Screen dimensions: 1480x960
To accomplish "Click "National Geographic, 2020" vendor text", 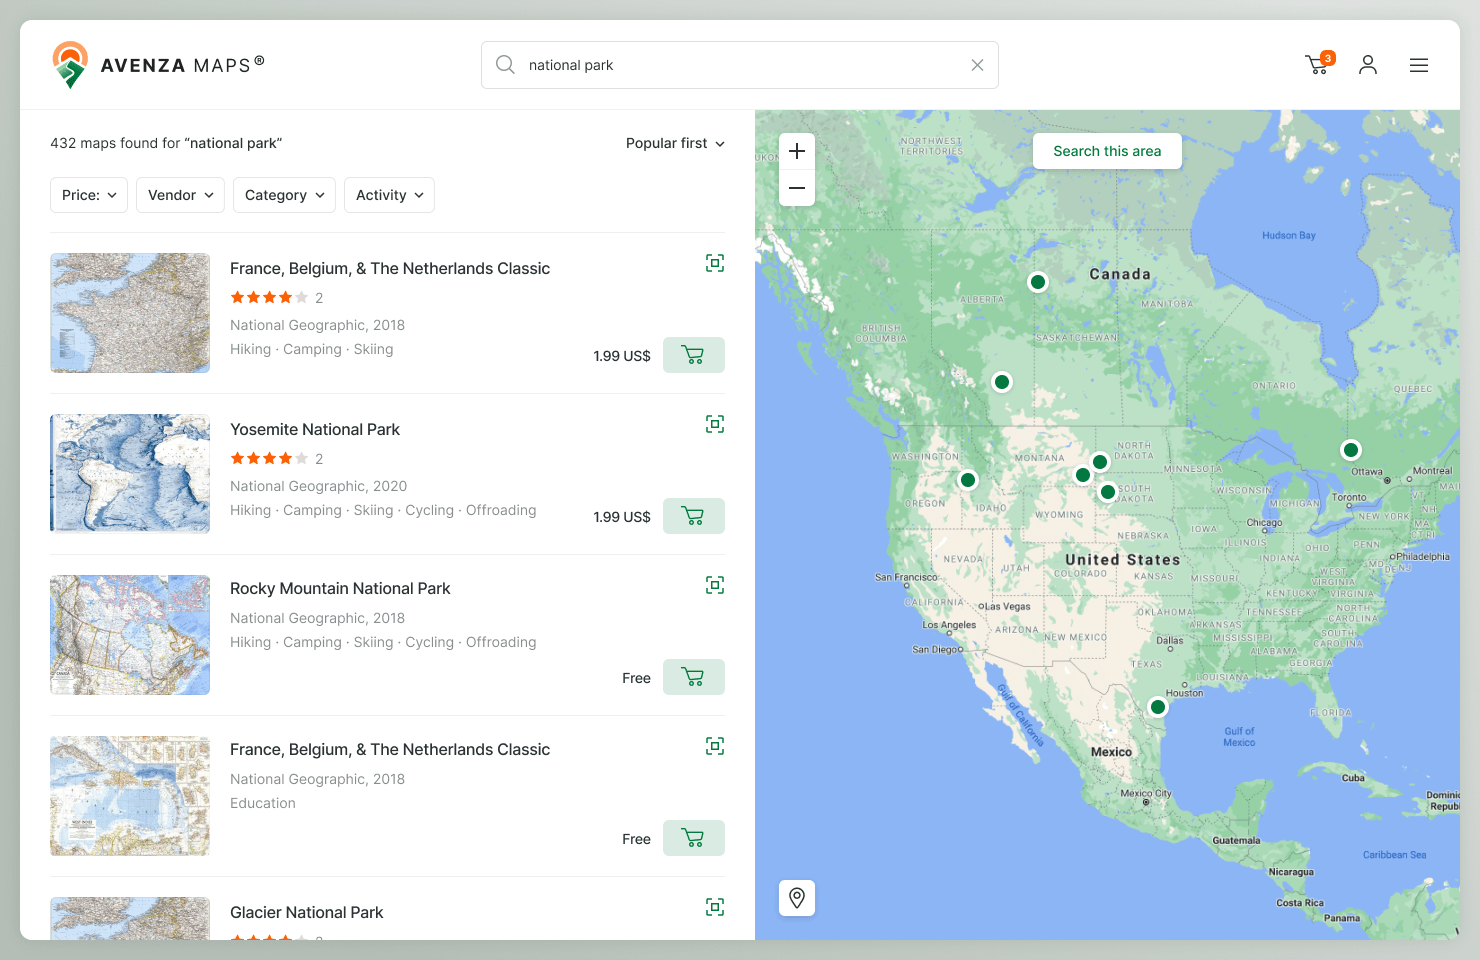I will pyautogui.click(x=318, y=486).
